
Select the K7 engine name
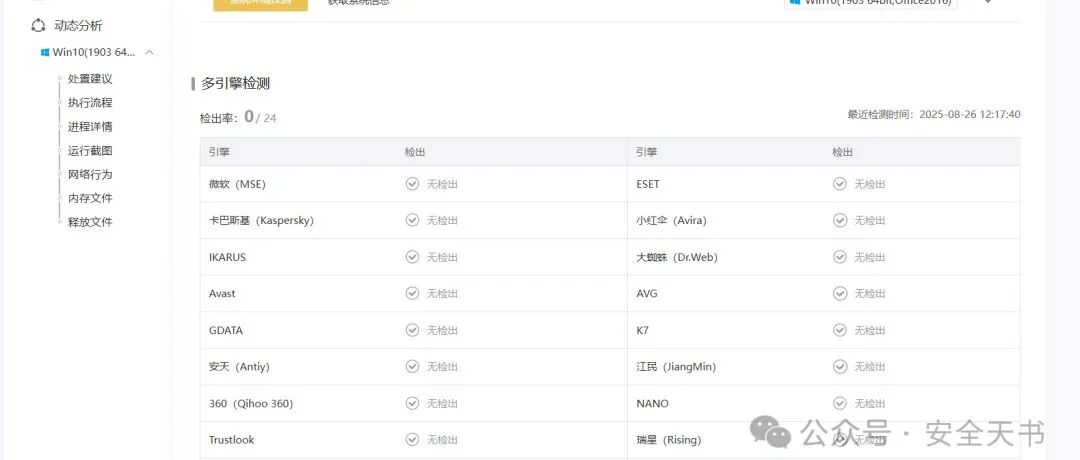(643, 331)
